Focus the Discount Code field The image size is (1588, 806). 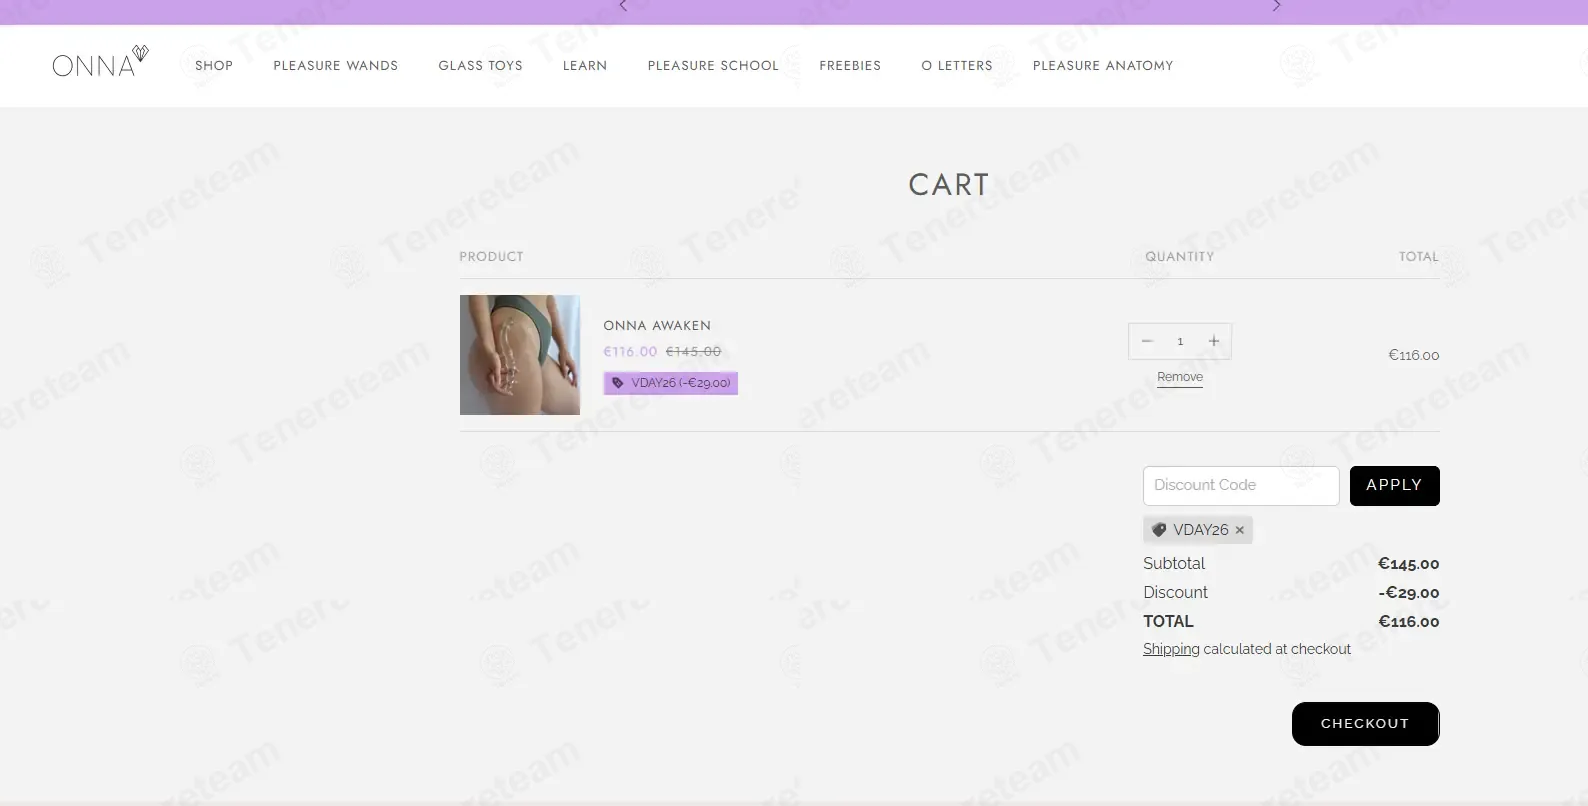point(1241,486)
